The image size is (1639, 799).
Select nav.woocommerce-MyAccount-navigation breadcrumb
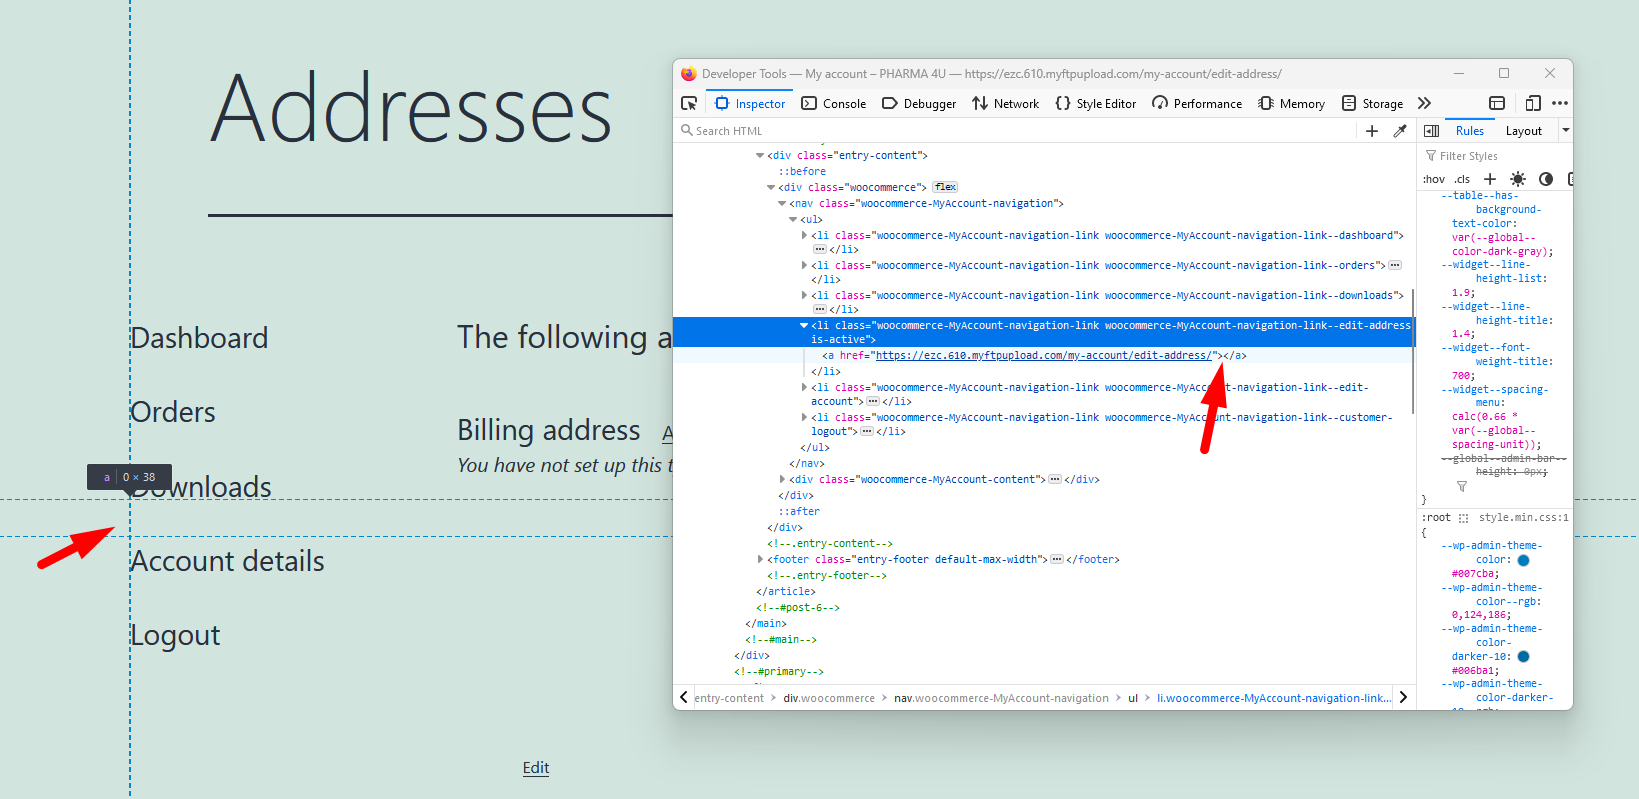point(1001,698)
